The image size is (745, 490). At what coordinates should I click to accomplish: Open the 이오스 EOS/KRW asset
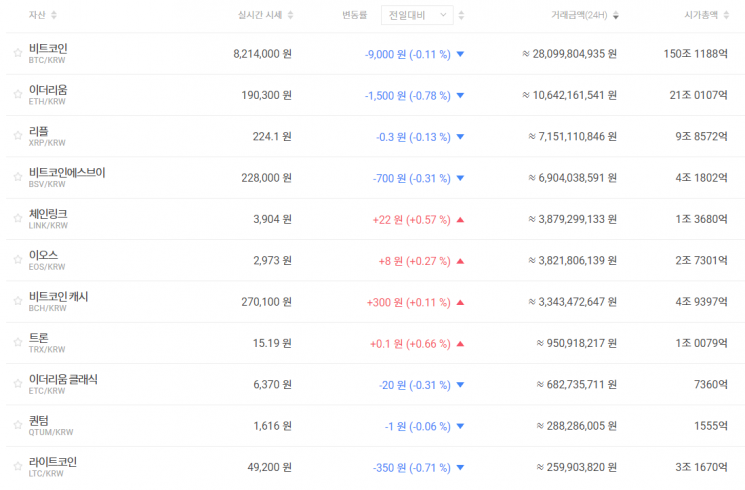47,260
